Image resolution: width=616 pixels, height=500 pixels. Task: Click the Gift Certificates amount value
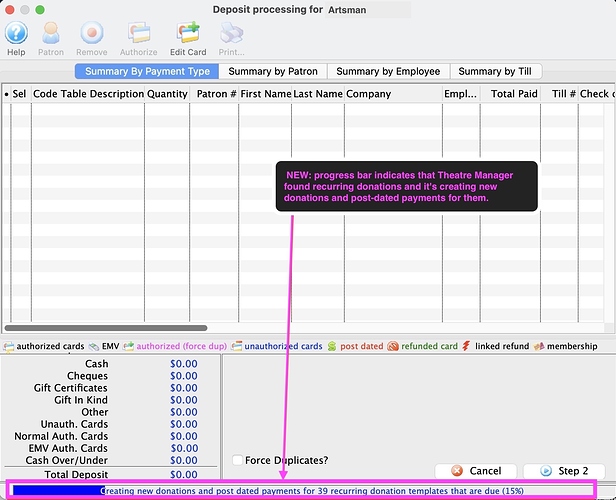(x=184, y=388)
